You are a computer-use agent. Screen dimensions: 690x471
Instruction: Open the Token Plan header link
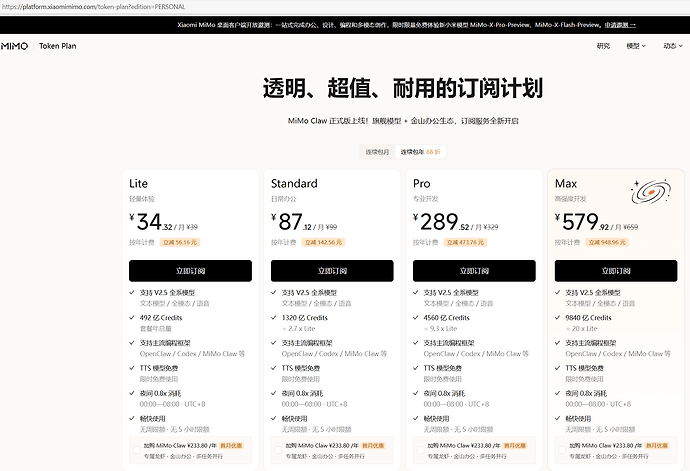(x=58, y=46)
